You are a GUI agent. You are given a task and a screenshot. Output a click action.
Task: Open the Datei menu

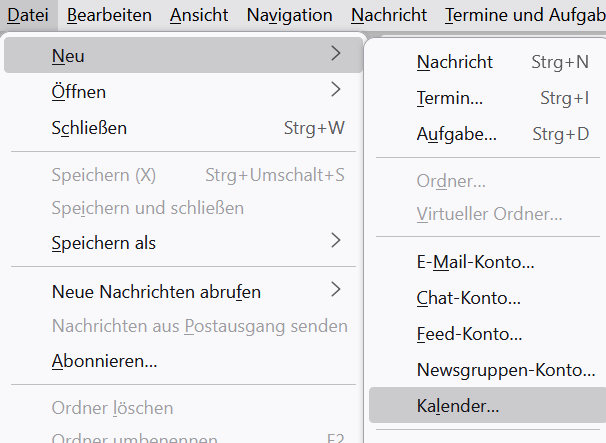tap(28, 15)
